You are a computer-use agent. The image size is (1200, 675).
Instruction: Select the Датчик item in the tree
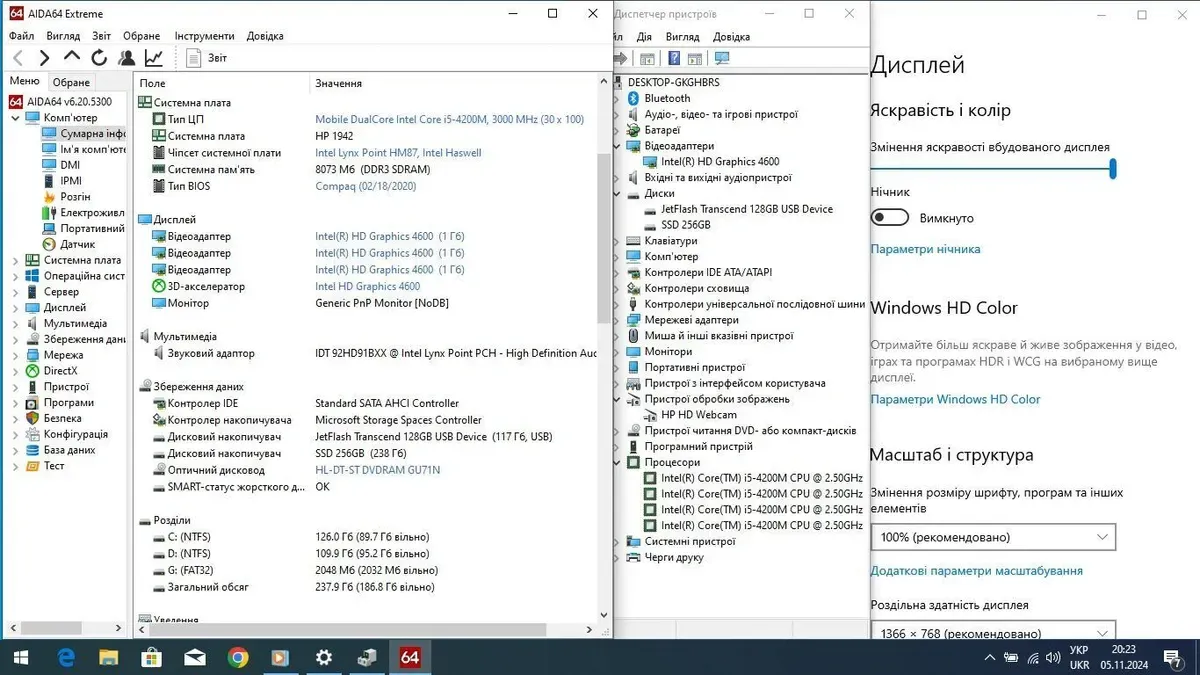pyautogui.click(x=77, y=244)
